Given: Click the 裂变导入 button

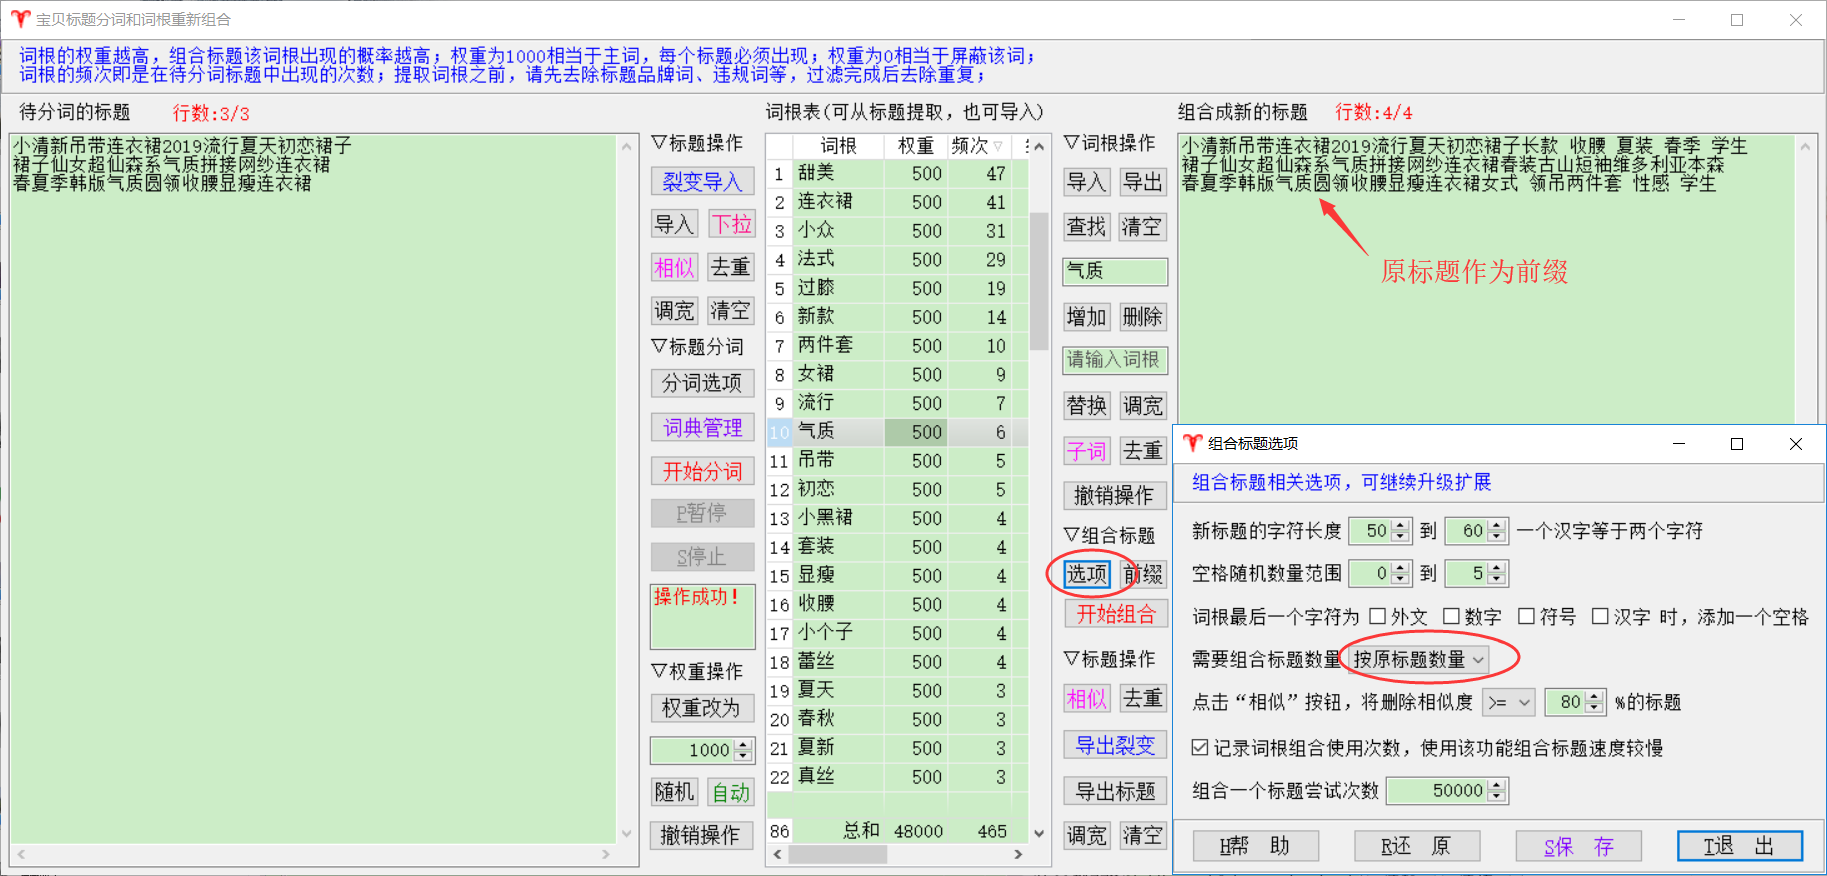Looking at the screenshot, I should (702, 181).
